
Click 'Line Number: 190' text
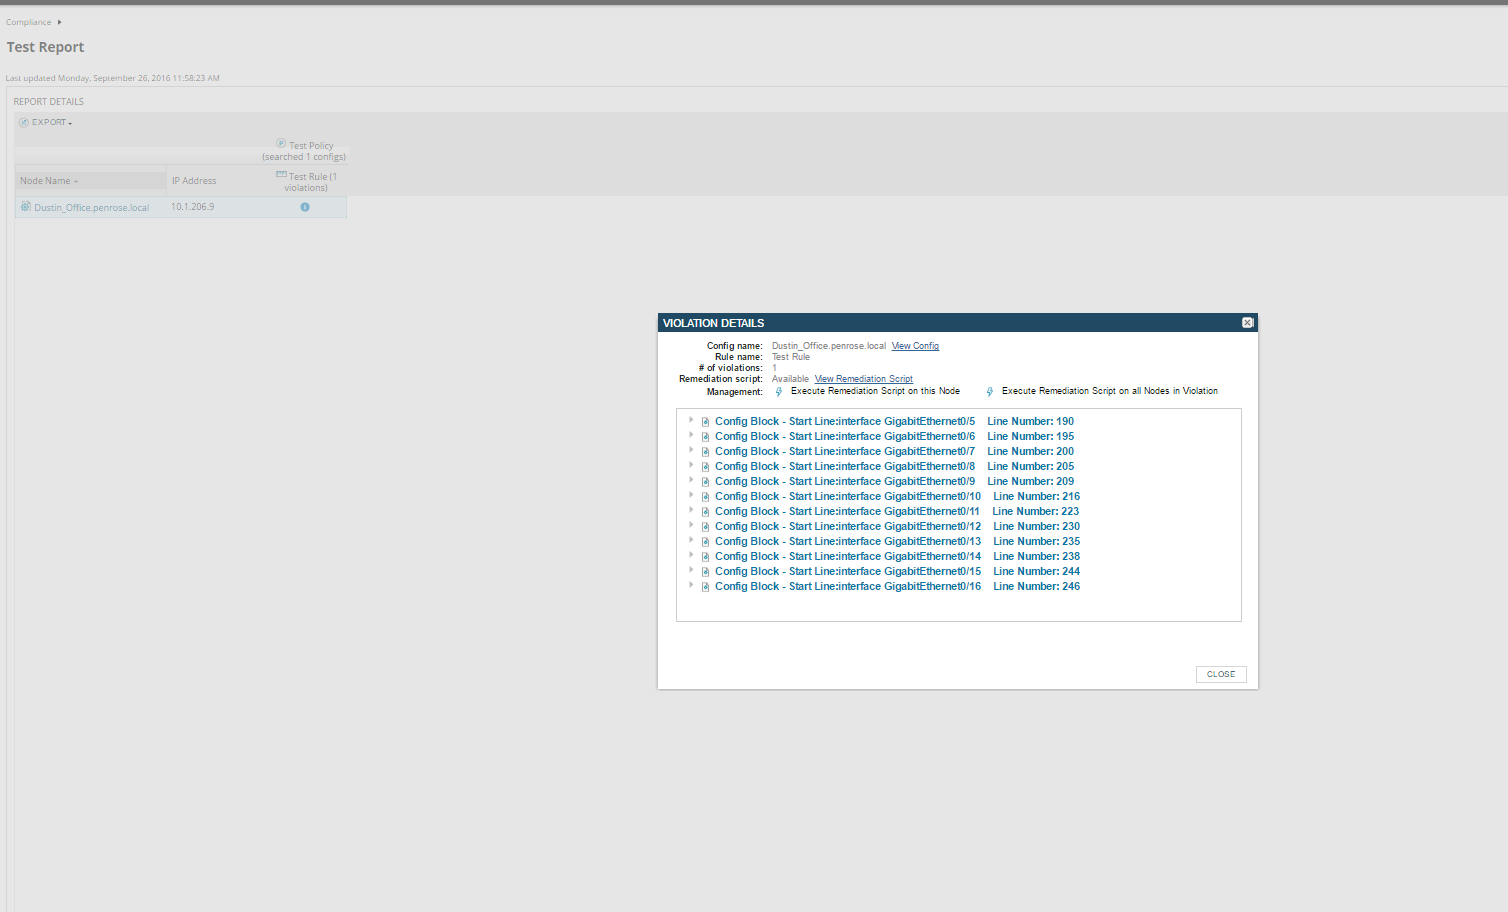(1030, 422)
